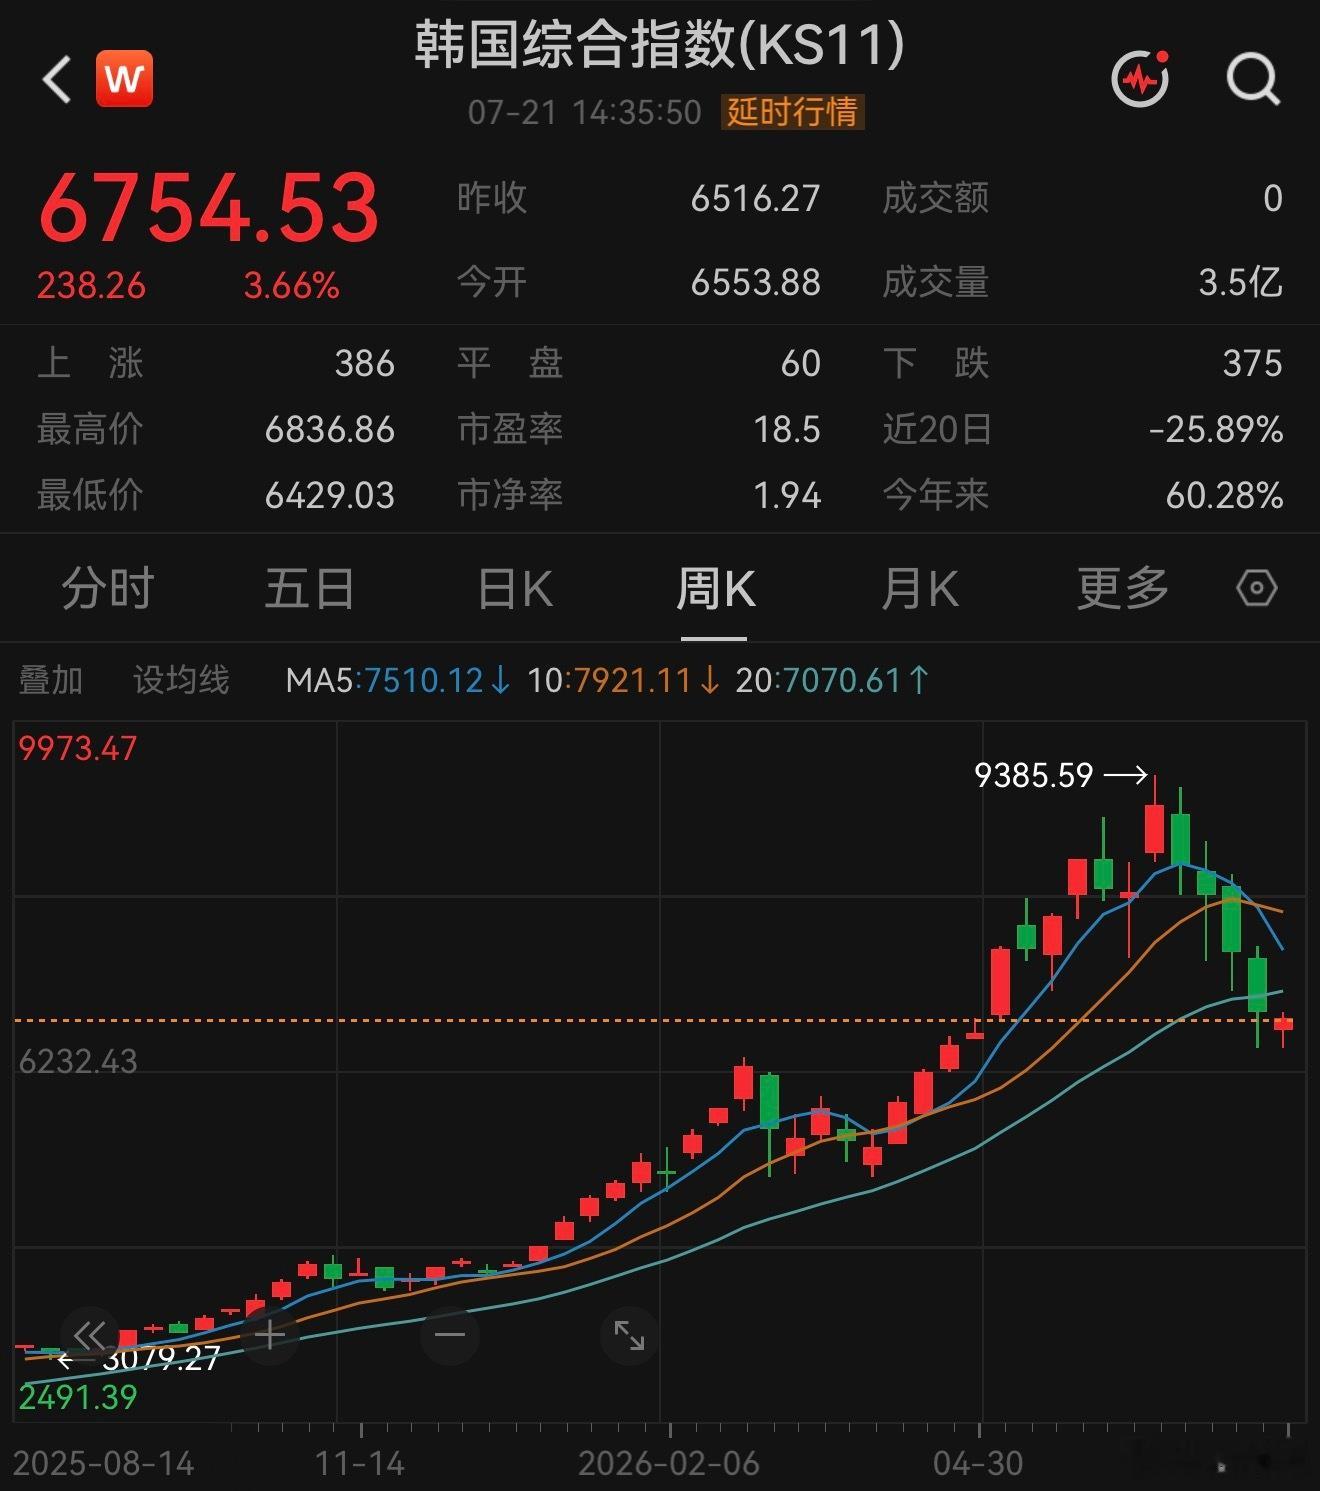Tap the MA20 value 7070.61
Image resolution: width=1320 pixels, height=1491 pixels.
tap(842, 681)
